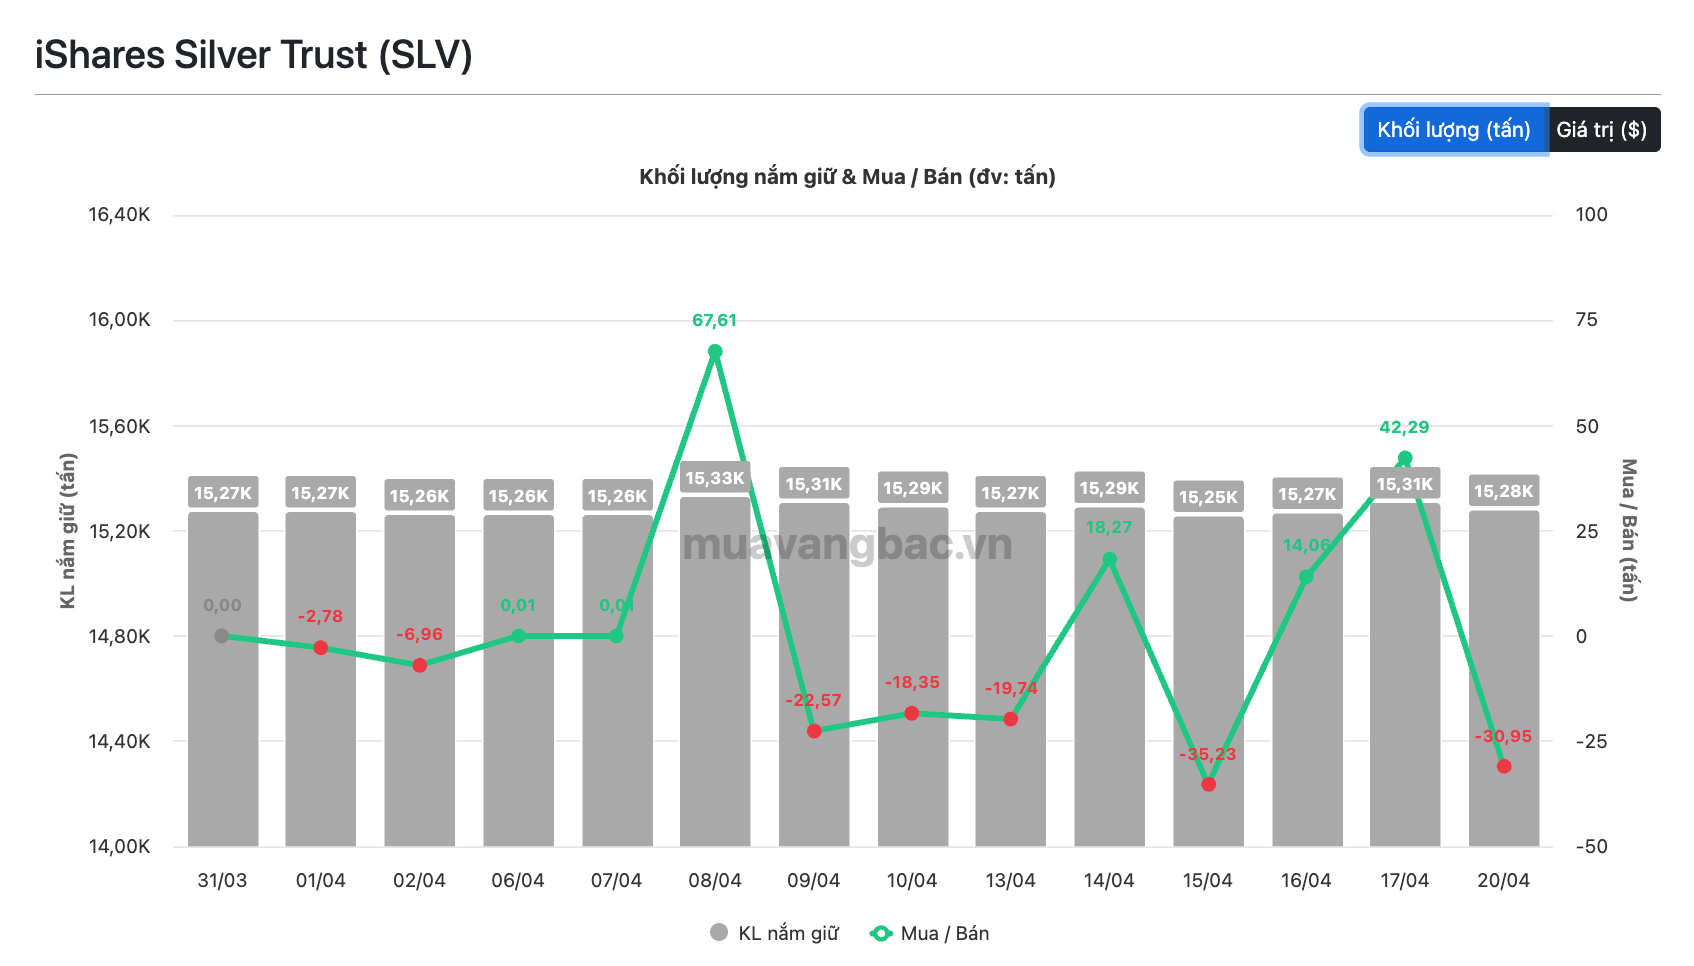The height and width of the screenshot is (966, 1694).
Task: Click the holdings bar for 10/04
Action: click(912, 780)
